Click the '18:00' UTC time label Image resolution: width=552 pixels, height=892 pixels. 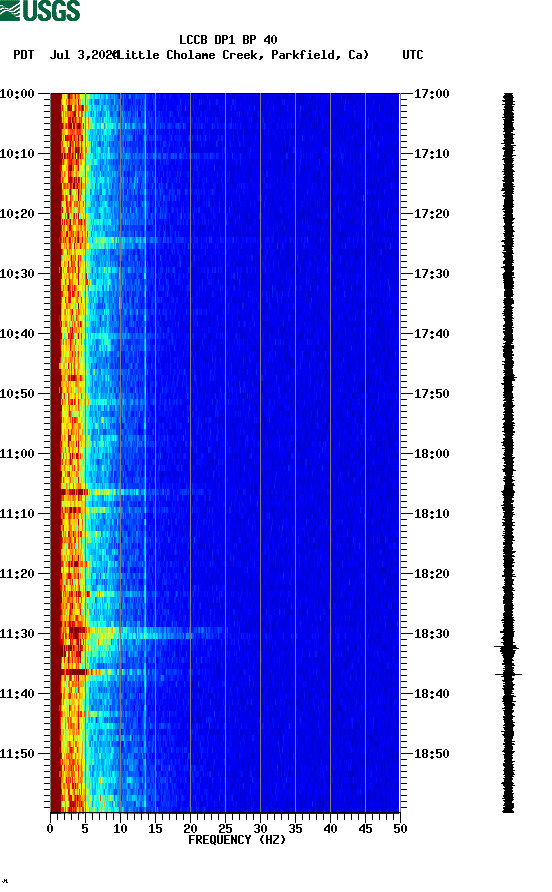(431, 454)
